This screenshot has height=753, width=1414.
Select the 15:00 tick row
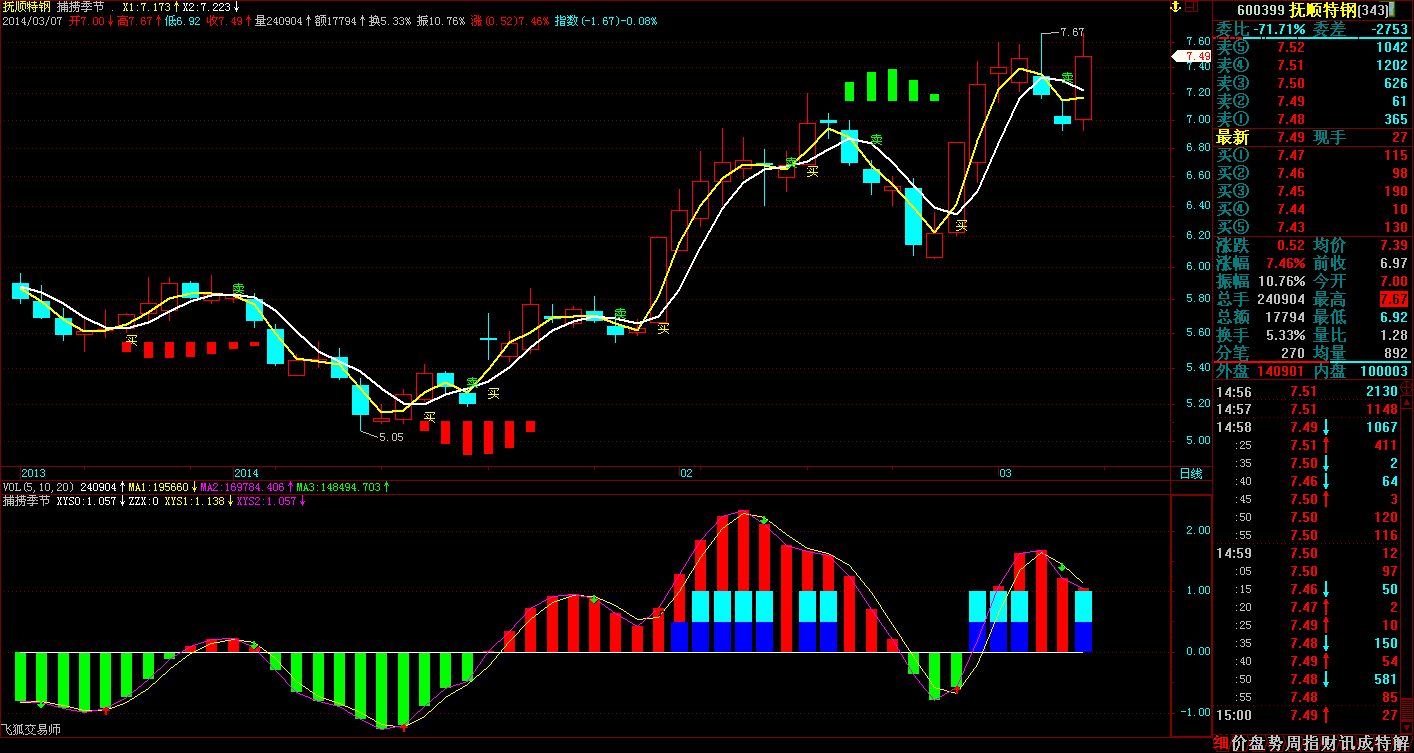coord(1306,715)
